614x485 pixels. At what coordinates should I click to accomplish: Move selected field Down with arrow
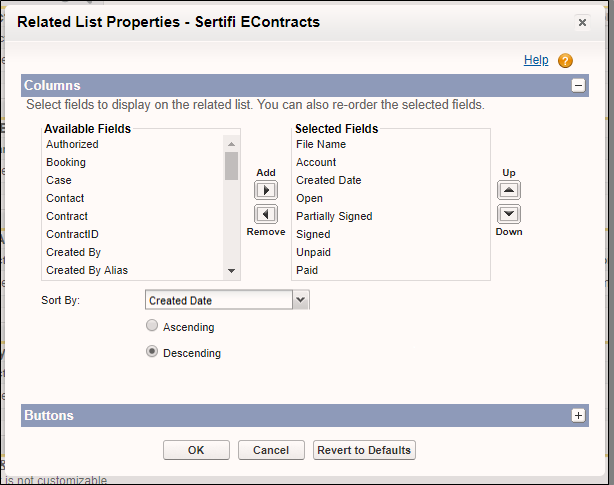coord(509,214)
